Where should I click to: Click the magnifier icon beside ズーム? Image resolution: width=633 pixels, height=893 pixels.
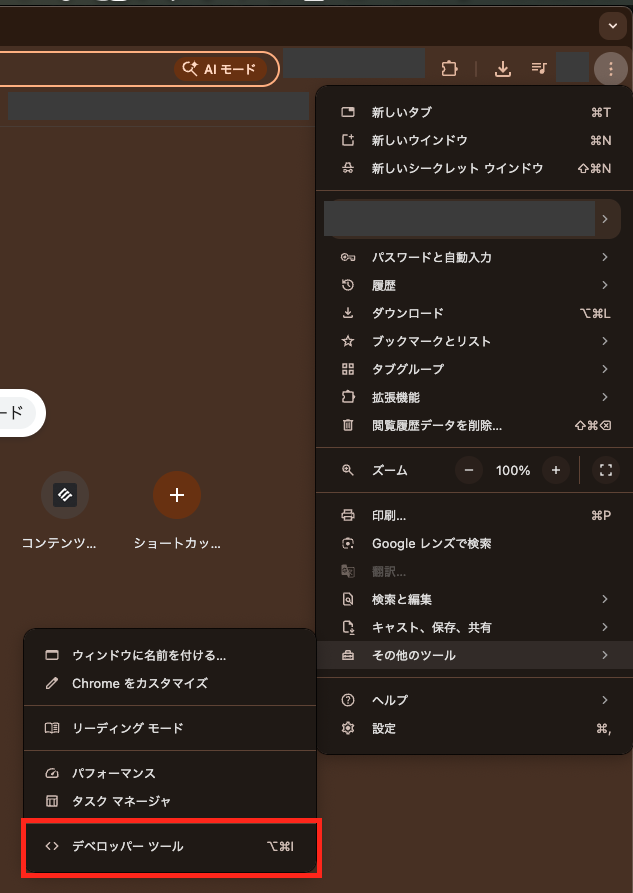(x=348, y=470)
